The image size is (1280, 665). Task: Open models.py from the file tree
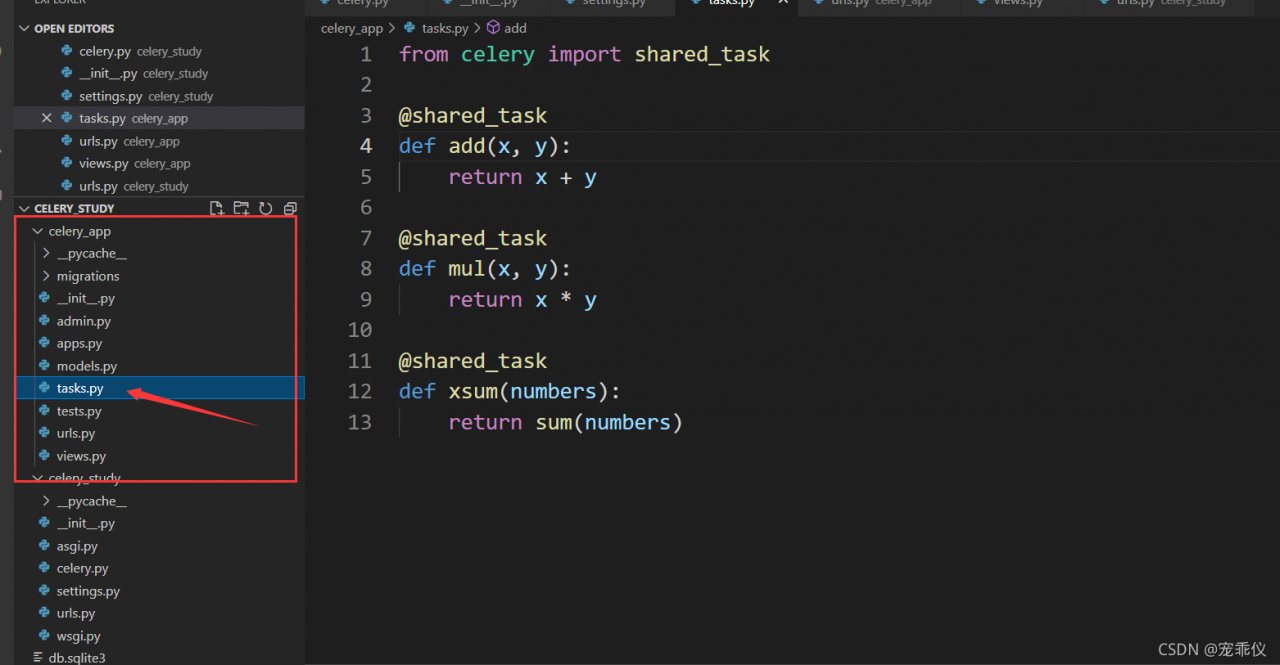86,366
